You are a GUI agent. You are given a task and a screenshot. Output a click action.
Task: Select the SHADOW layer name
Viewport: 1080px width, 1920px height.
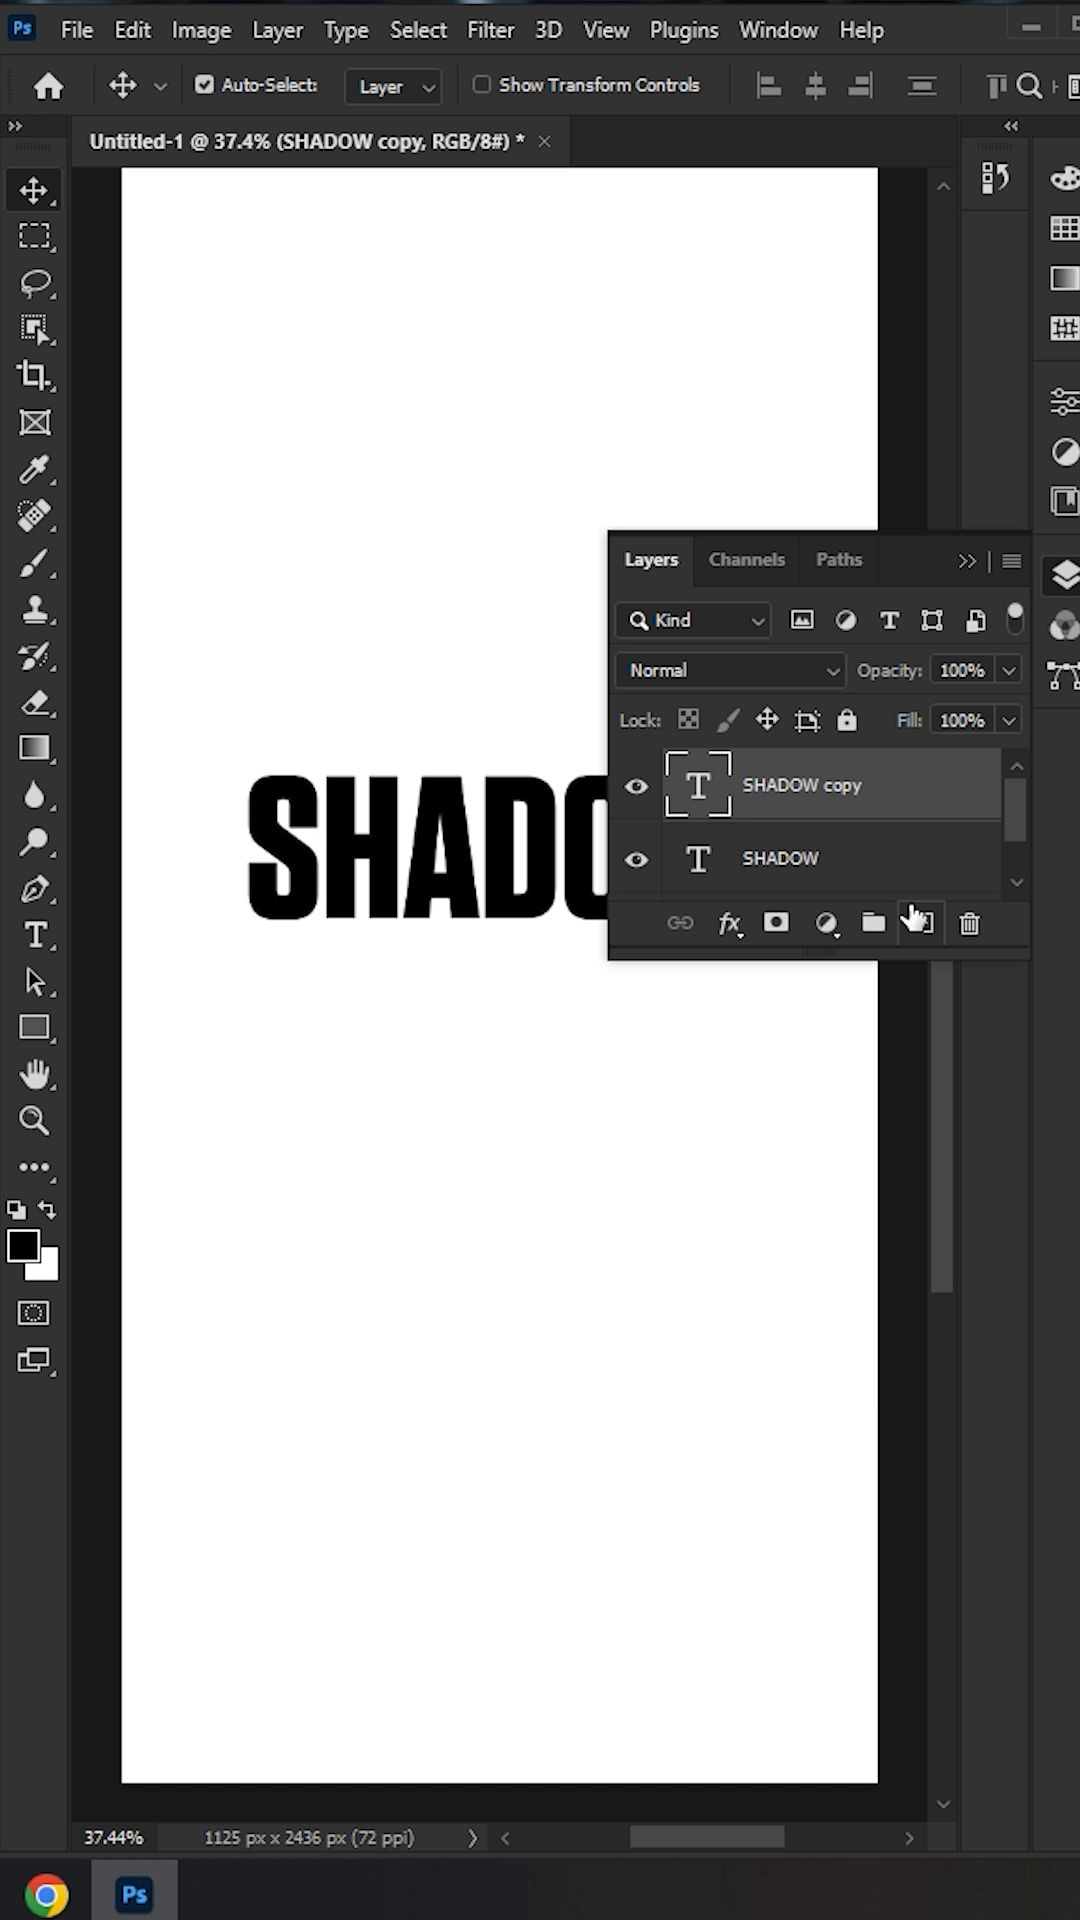[x=780, y=859]
